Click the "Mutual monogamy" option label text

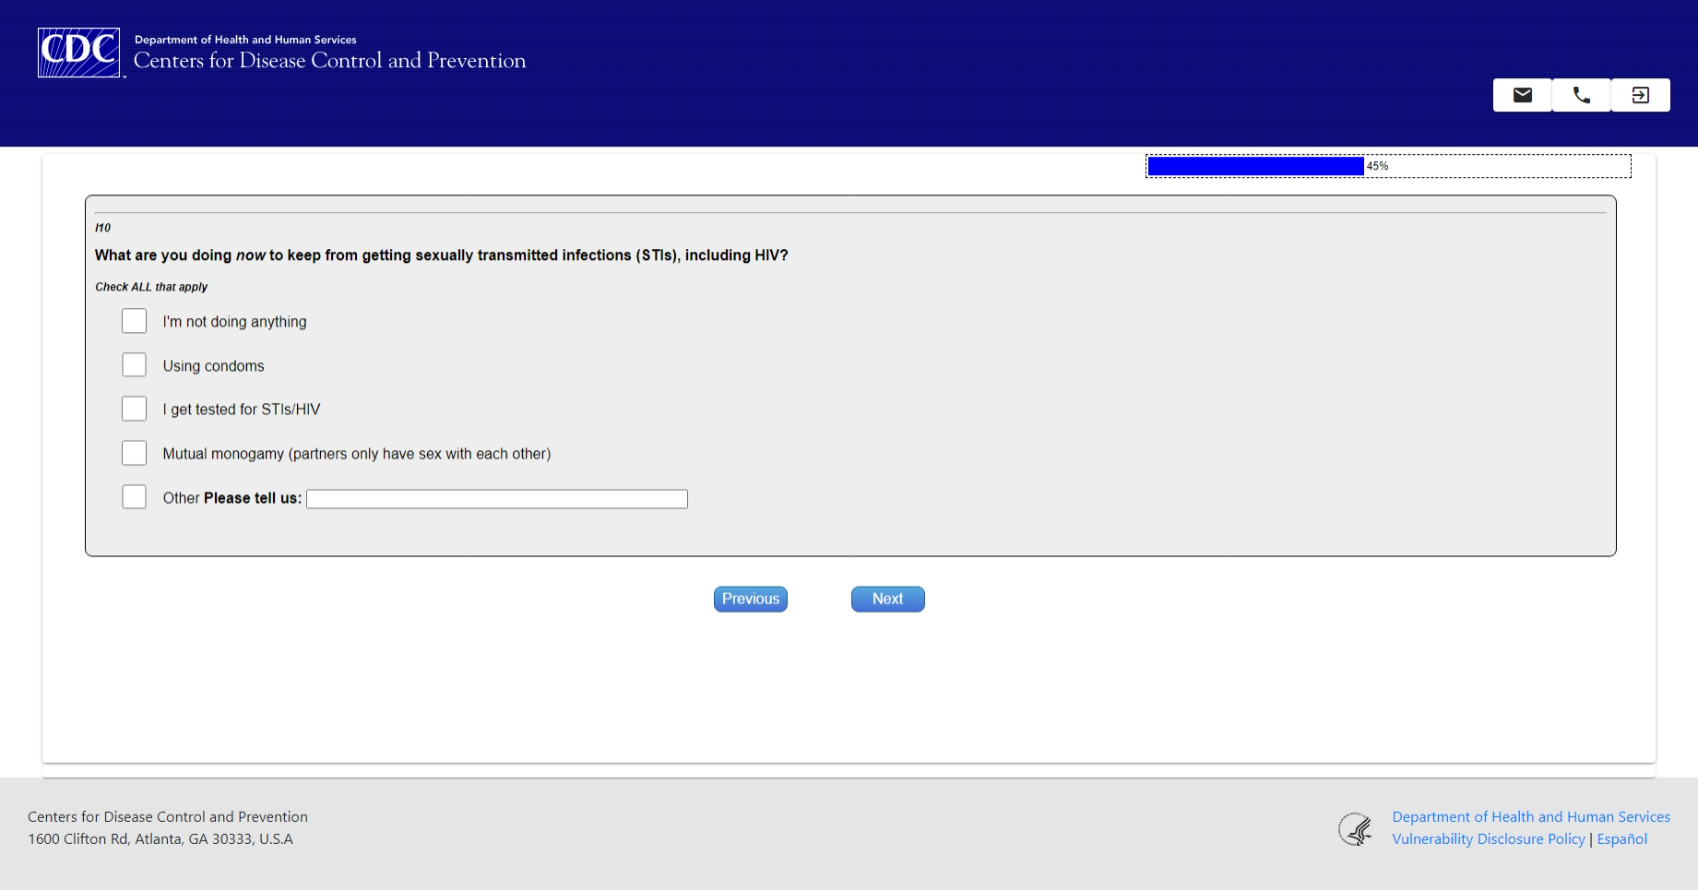pos(357,454)
